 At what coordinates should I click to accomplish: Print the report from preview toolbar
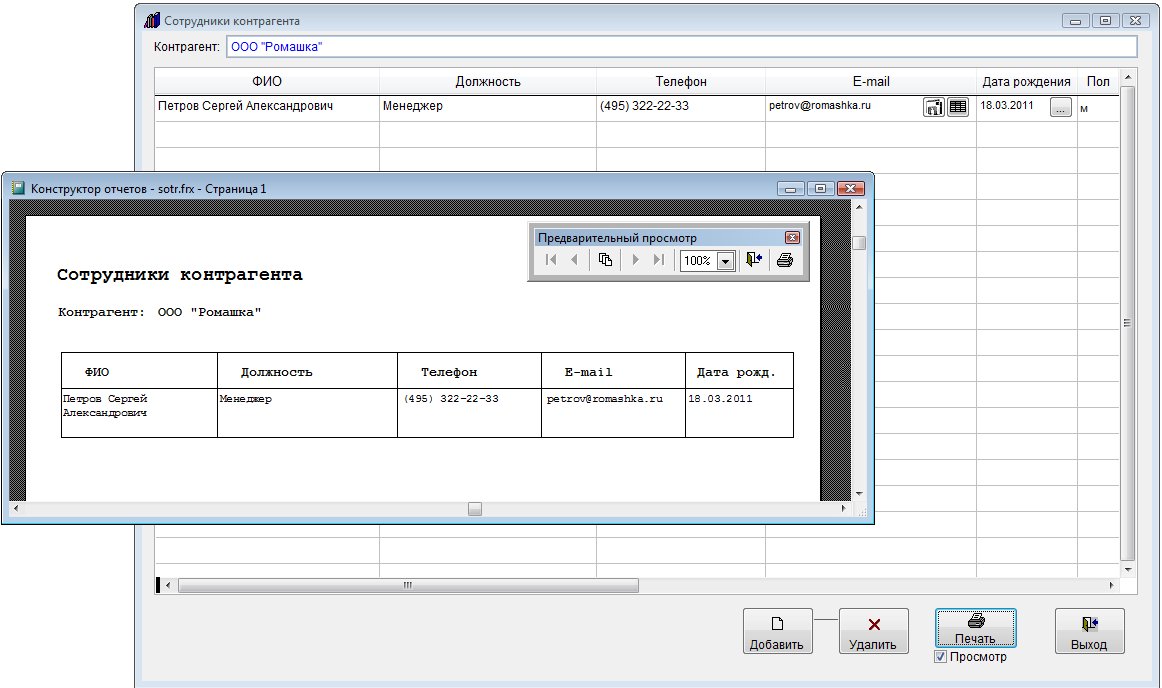pos(785,260)
